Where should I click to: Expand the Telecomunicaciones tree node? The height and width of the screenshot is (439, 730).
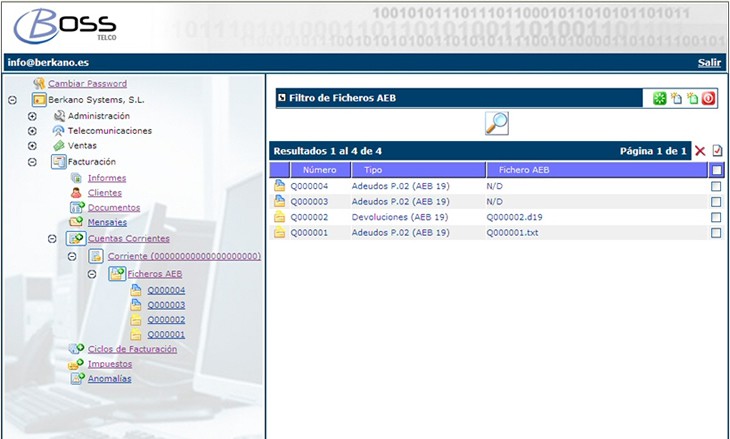pyautogui.click(x=32, y=131)
